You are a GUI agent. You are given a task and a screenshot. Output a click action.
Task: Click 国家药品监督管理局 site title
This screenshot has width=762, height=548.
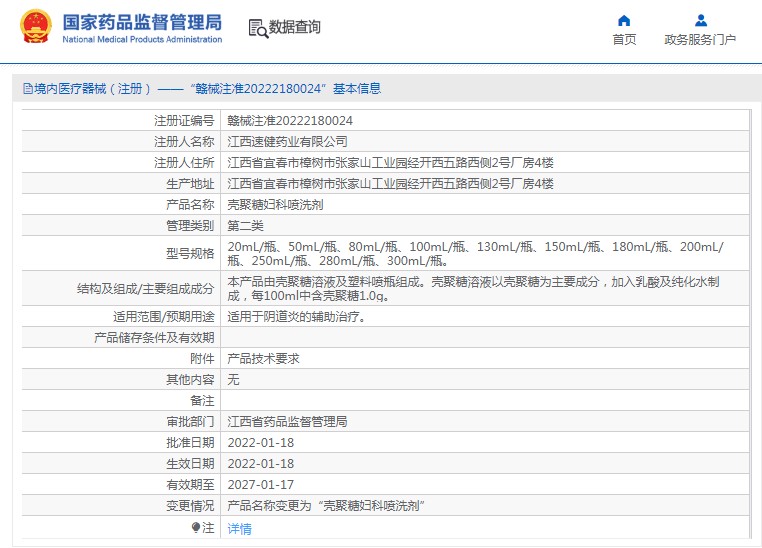142,23
